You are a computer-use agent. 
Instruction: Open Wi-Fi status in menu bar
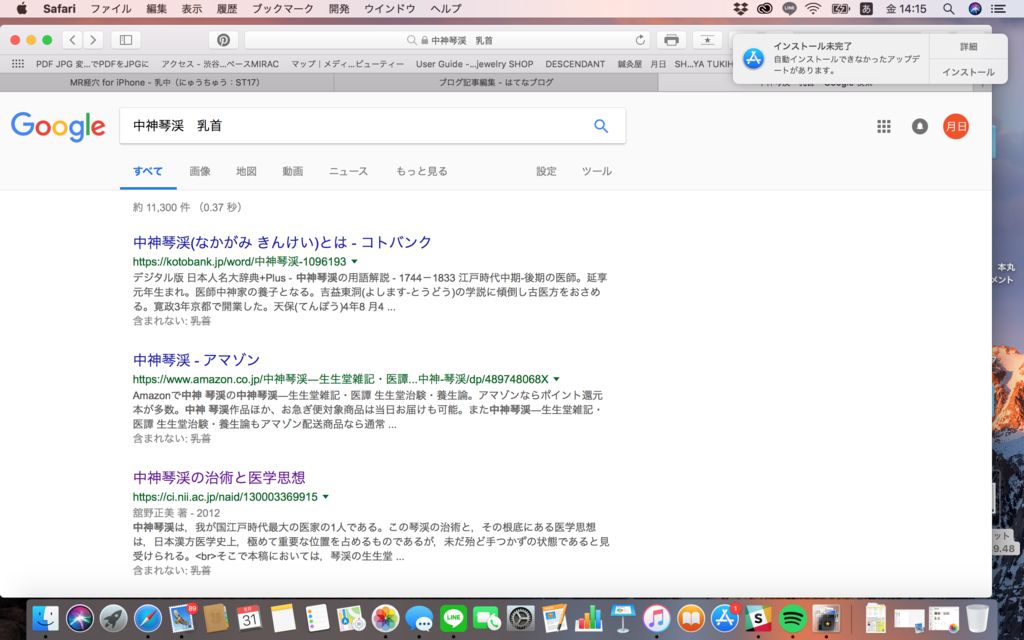pyautogui.click(x=813, y=8)
